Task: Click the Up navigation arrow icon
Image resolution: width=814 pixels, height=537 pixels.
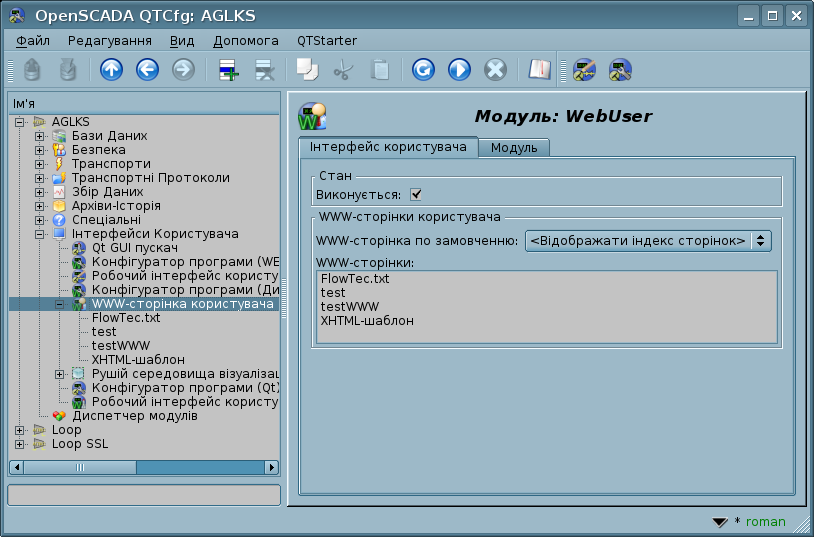Action: click(x=111, y=70)
